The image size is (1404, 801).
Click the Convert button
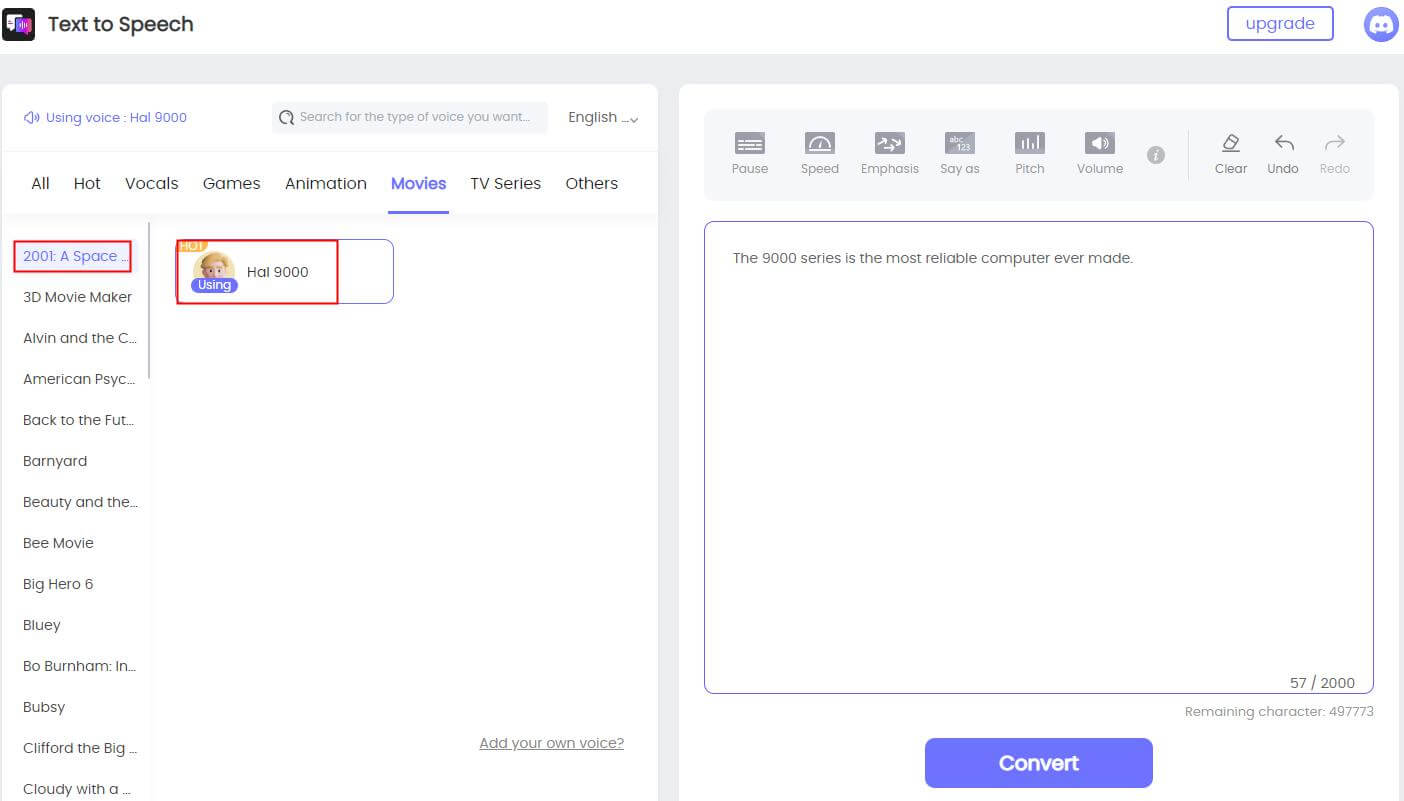(1038, 763)
